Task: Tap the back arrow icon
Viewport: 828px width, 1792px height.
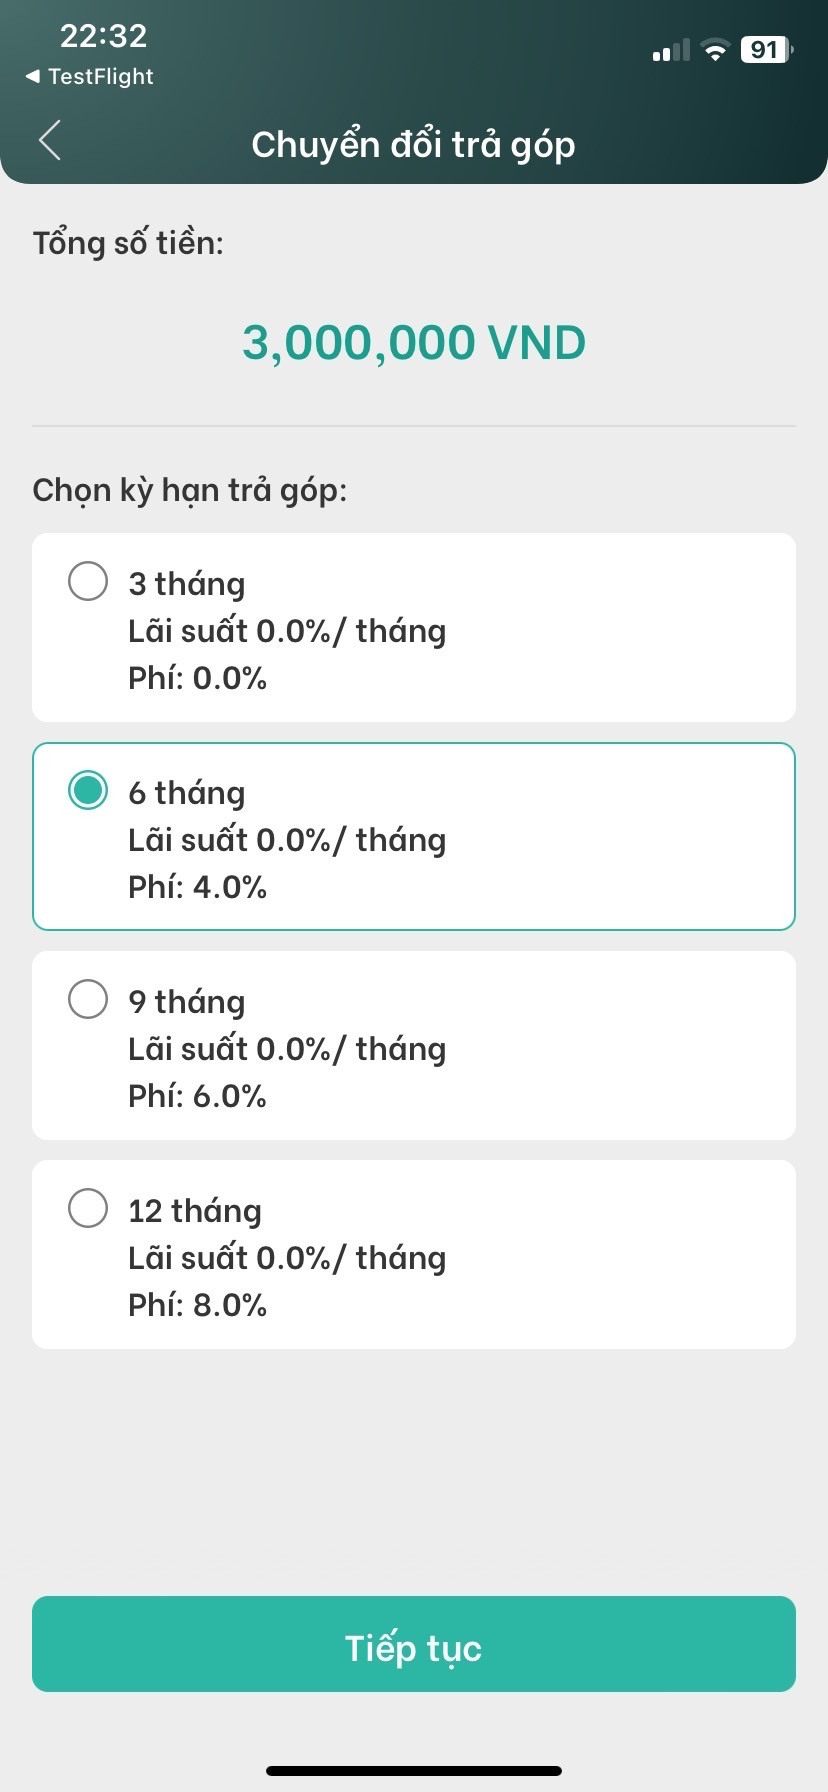Action: pyautogui.click(x=50, y=140)
